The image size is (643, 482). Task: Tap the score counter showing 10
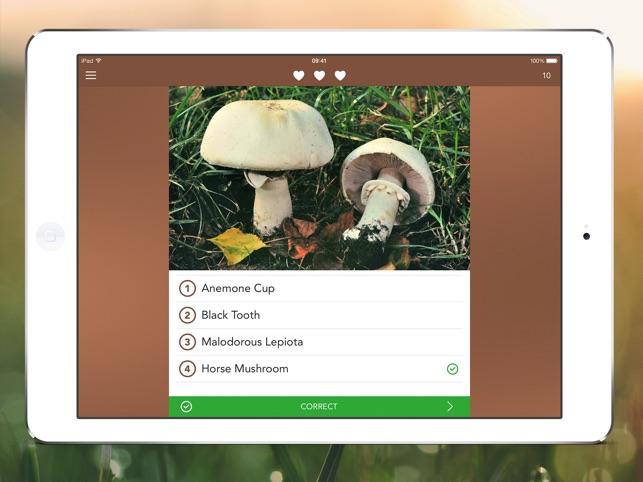[x=546, y=76]
